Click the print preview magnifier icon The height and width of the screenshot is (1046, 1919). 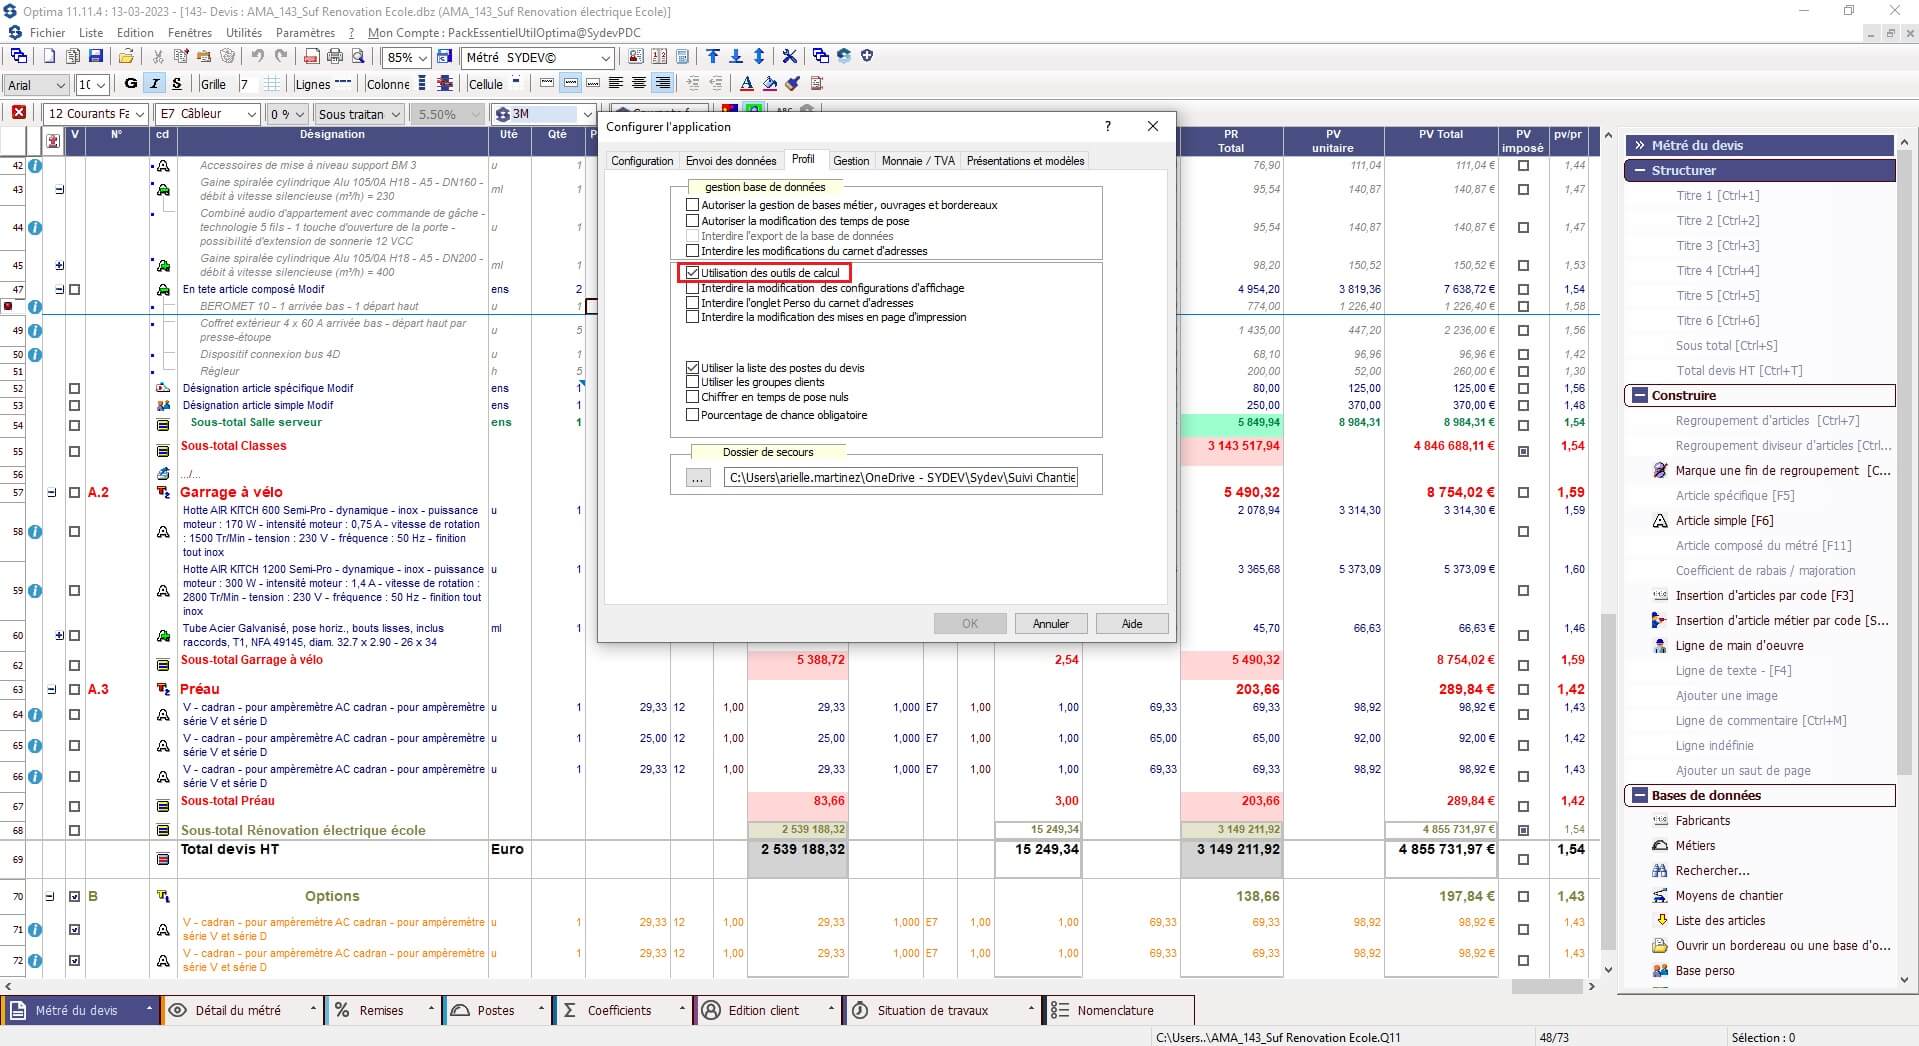(358, 56)
